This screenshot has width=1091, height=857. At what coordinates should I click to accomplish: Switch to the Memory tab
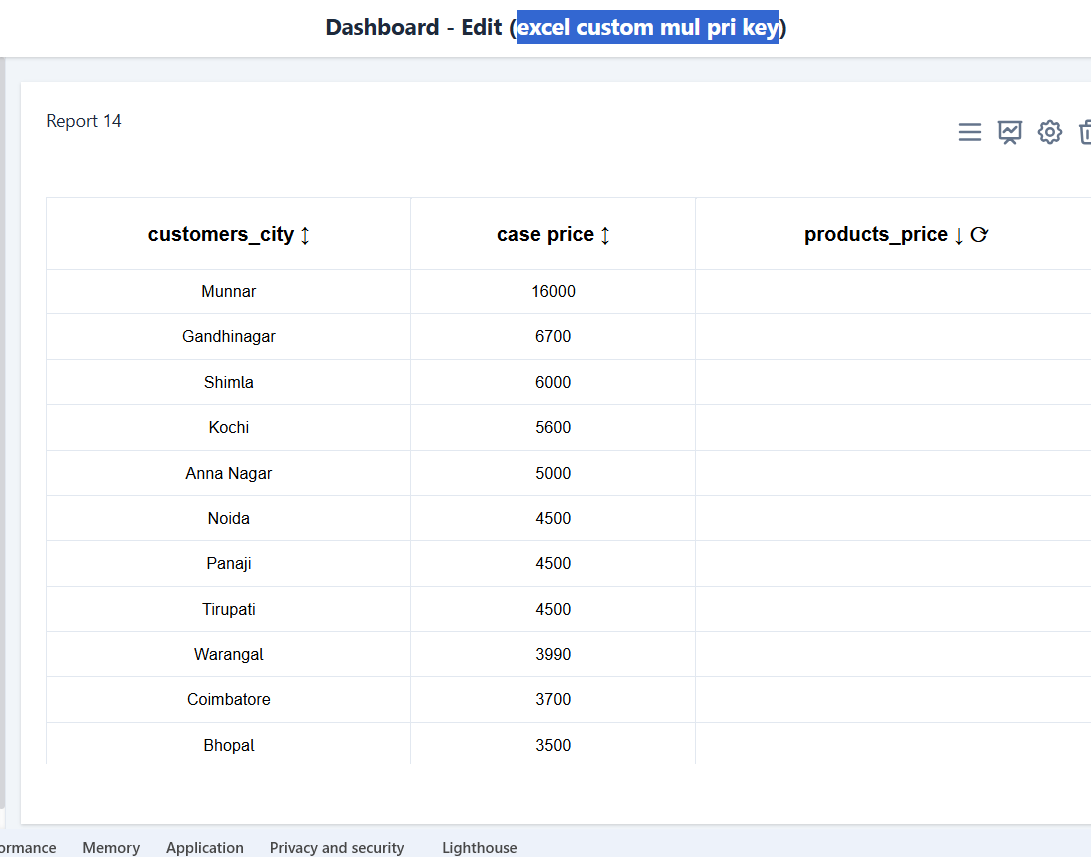pos(111,847)
